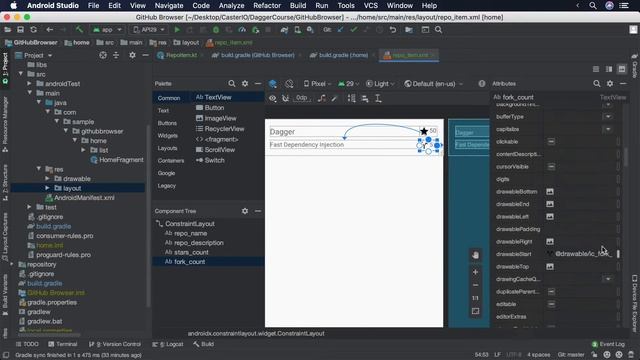
Task: Open the Logcat tool window
Action: 168,344
